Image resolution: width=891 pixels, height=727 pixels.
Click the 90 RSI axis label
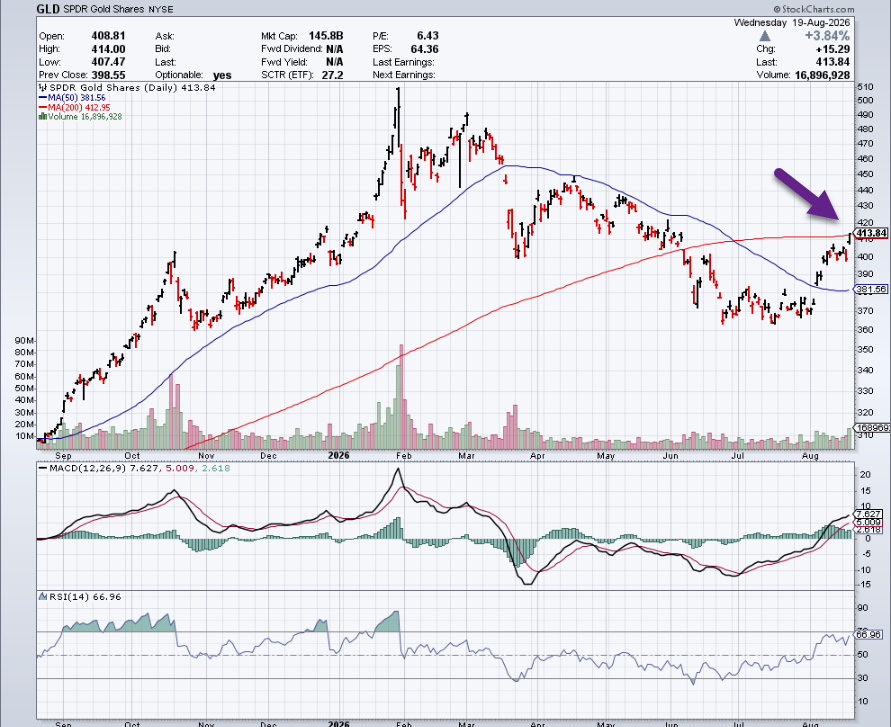pos(863,608)
